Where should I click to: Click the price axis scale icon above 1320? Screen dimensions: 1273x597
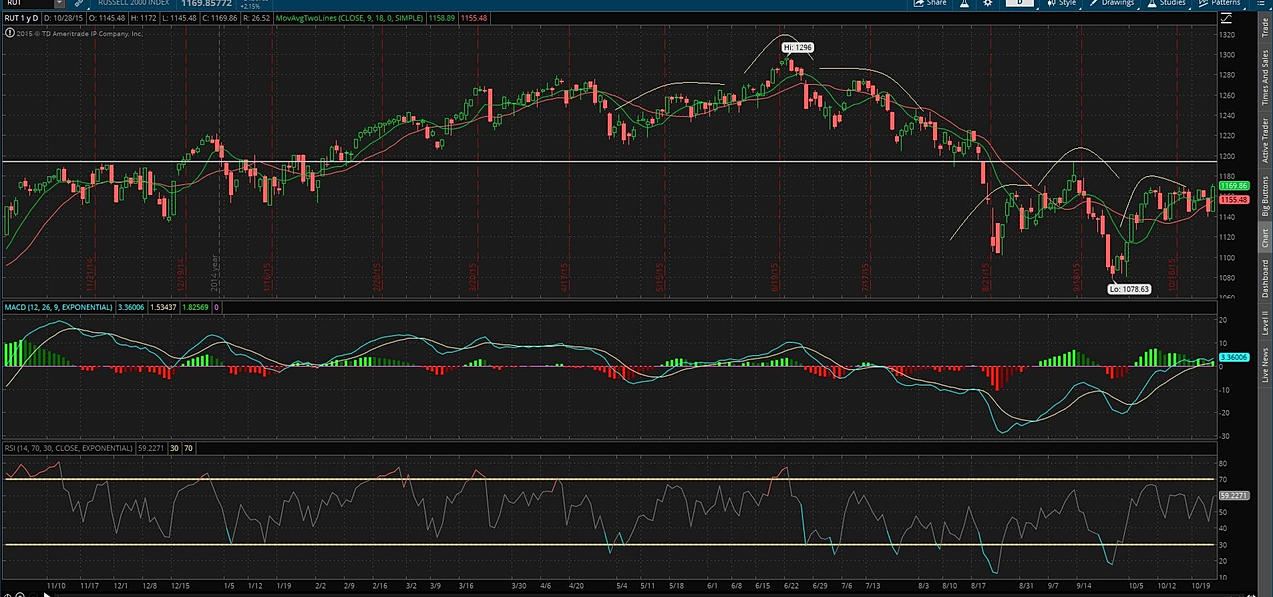(1227, 18)
